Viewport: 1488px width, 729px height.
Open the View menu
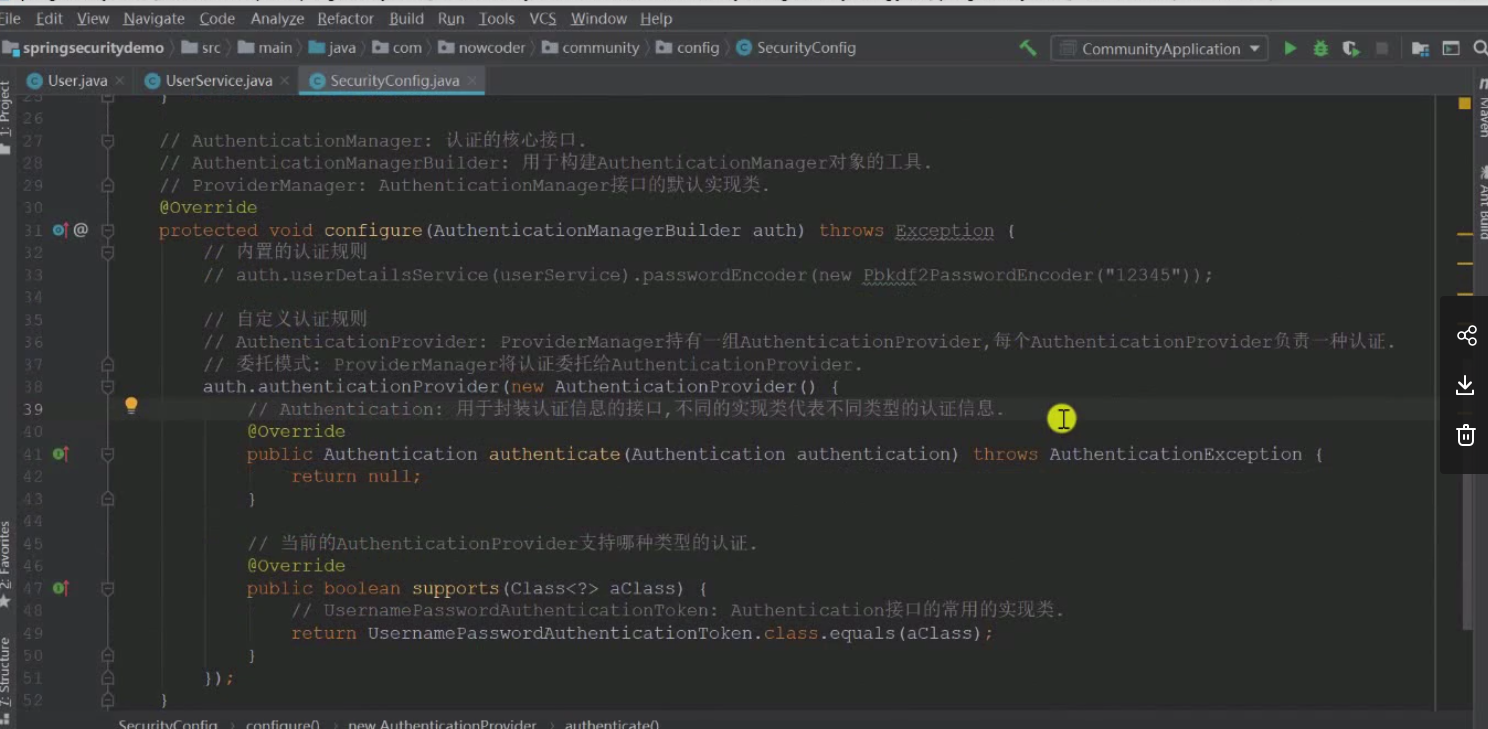click(x=93, y=19)
